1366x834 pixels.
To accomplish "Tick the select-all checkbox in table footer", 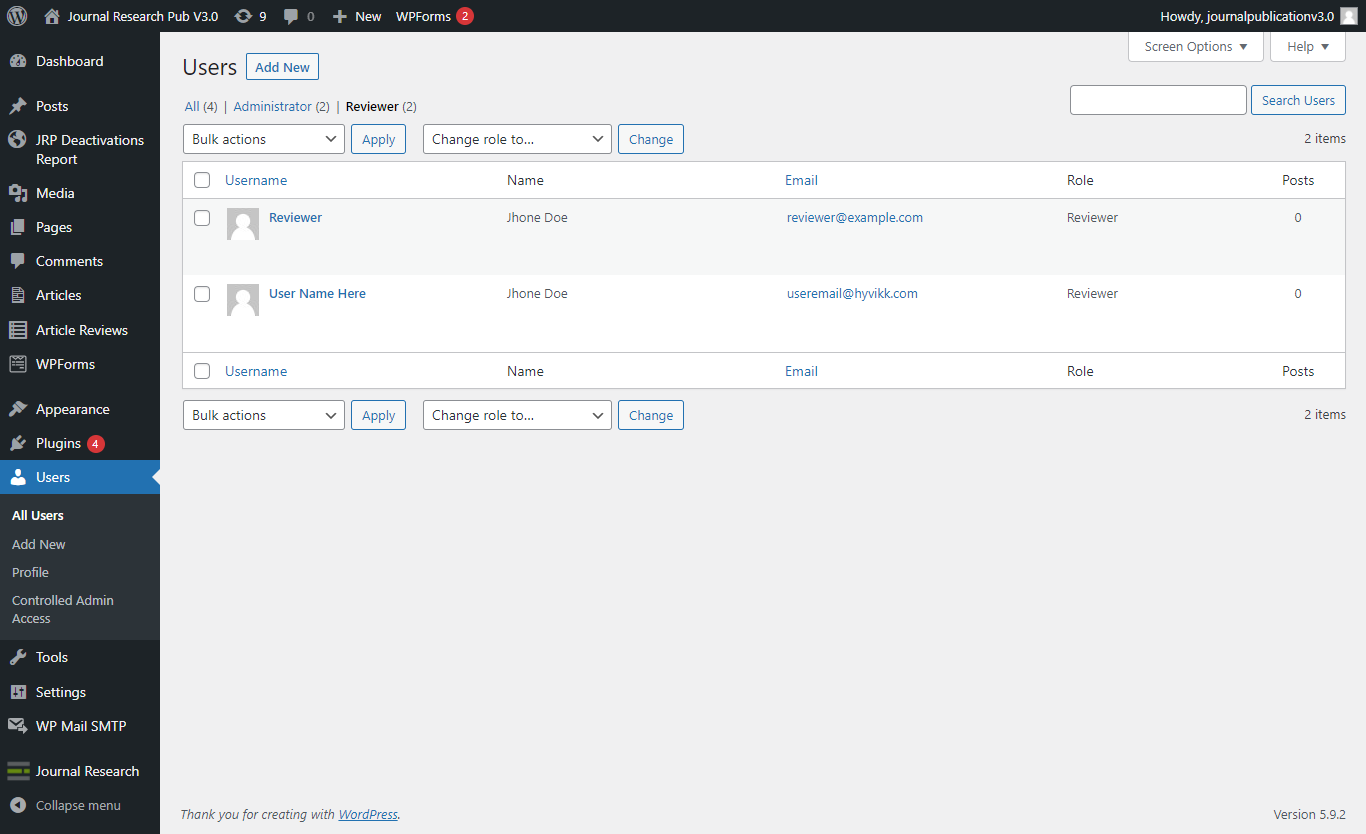I will coord(202,371).
